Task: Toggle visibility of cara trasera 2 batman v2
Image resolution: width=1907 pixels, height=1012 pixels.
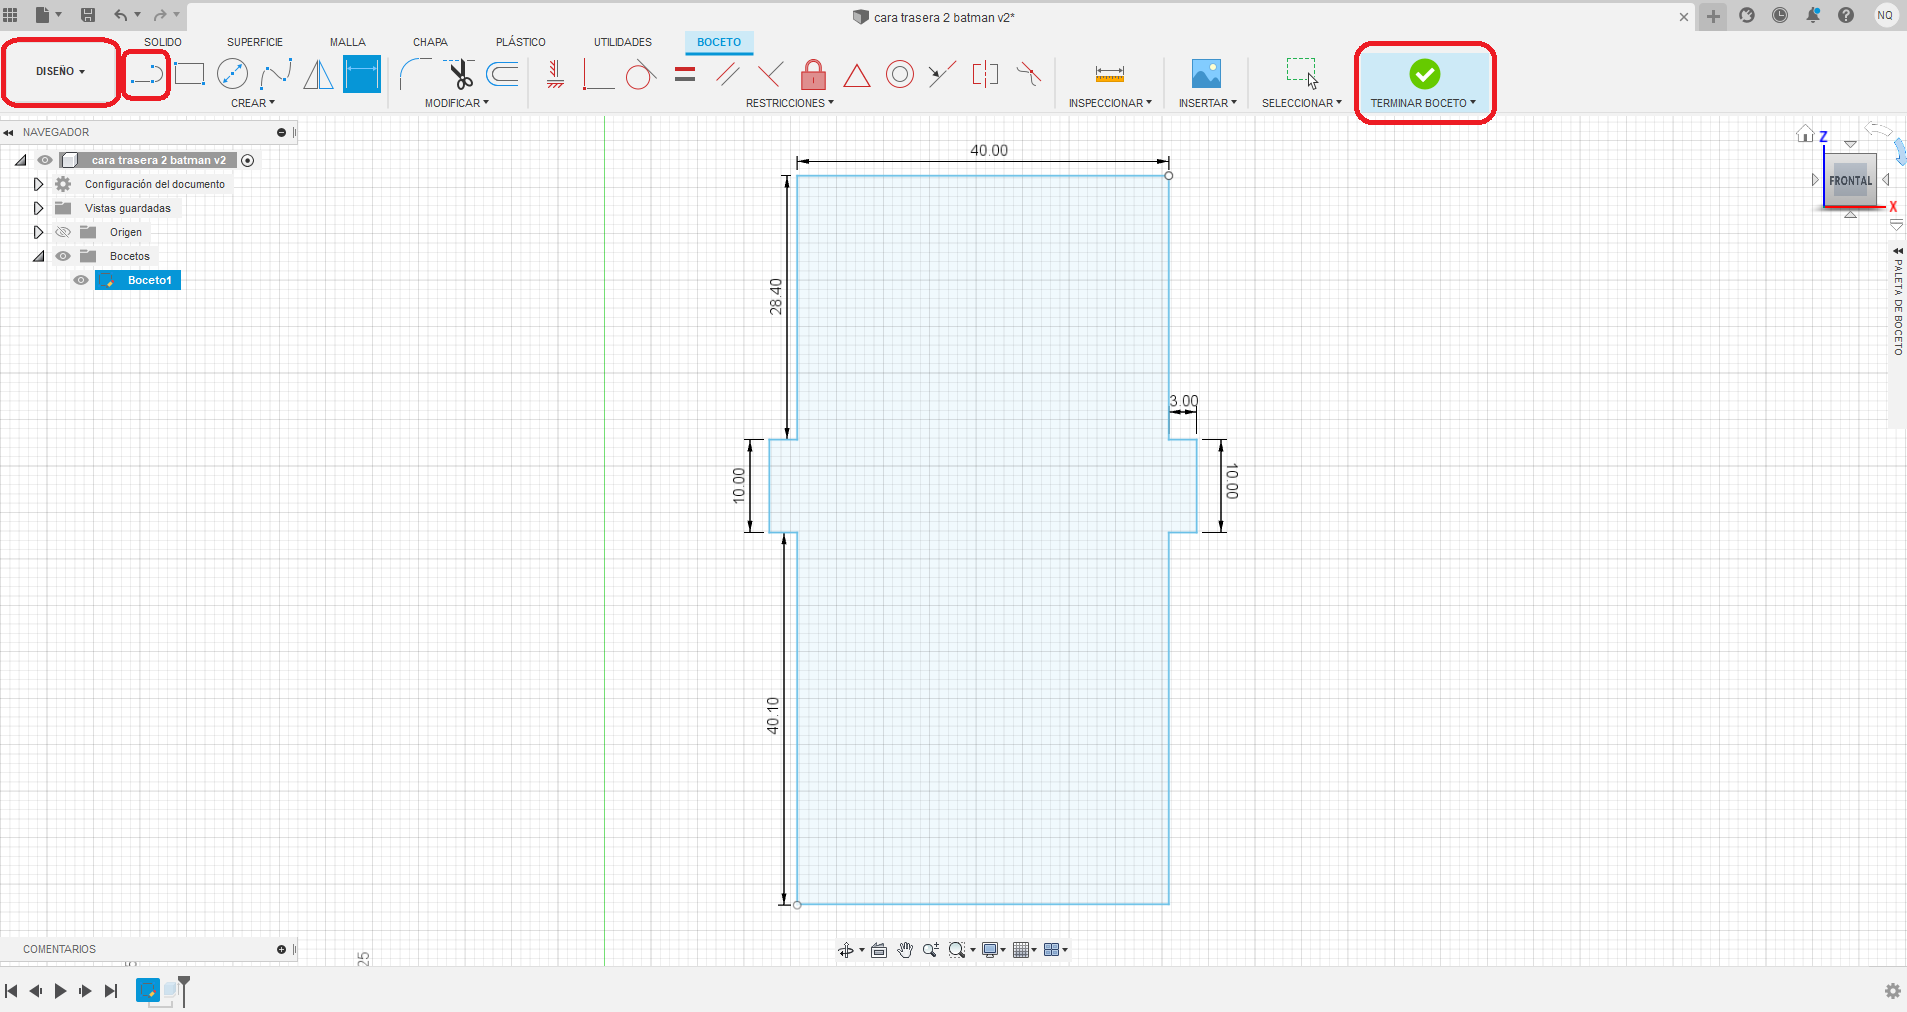Action: click(x=45, y=160)
